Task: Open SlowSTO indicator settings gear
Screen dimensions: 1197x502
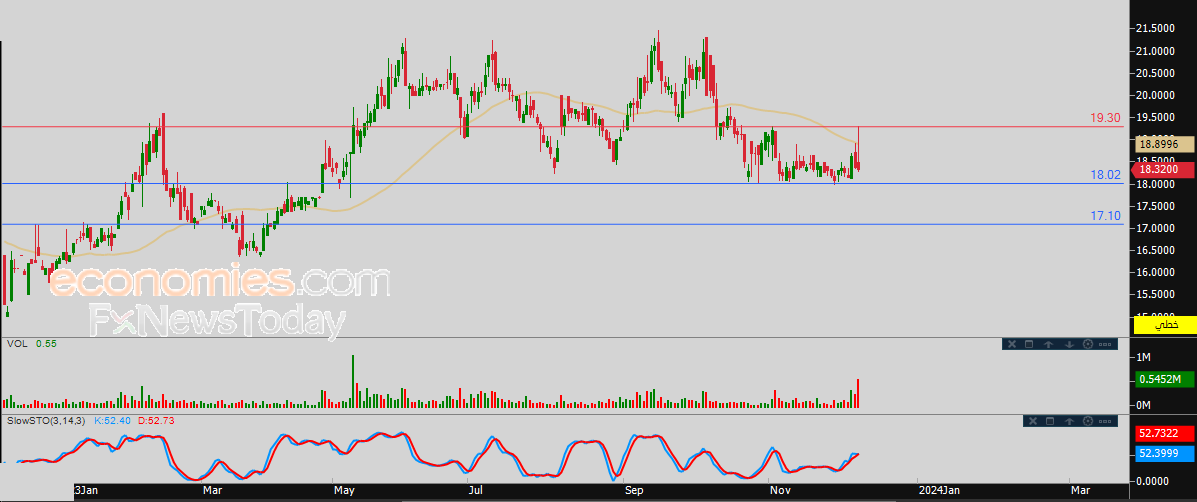Action: pyautogui.click(x=1088, y=421)
